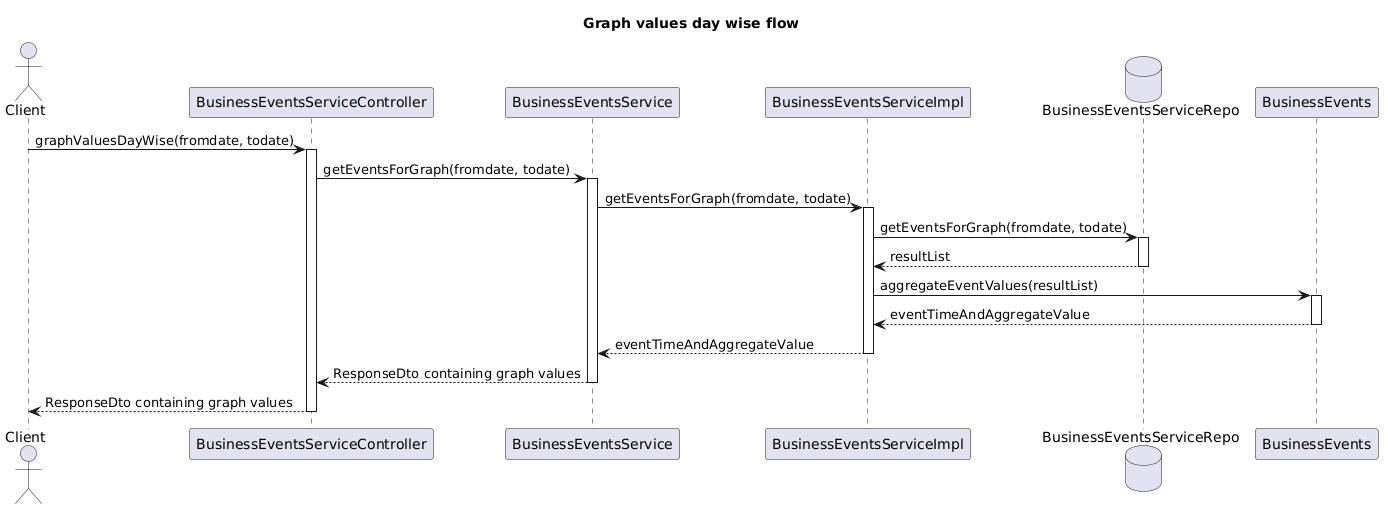Click the top BusinessEventsServiceImpl participant box
The width and height of the screenshot is (1388, 511).
click(x=867, y=102)
